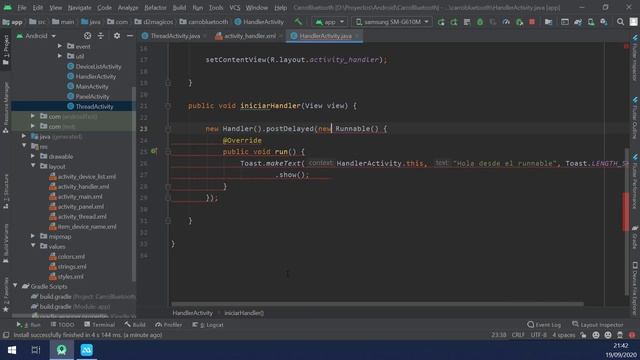The image size is (640, 360).
Task: Click the scroll-from-source target icon
Action: point(87,36)
